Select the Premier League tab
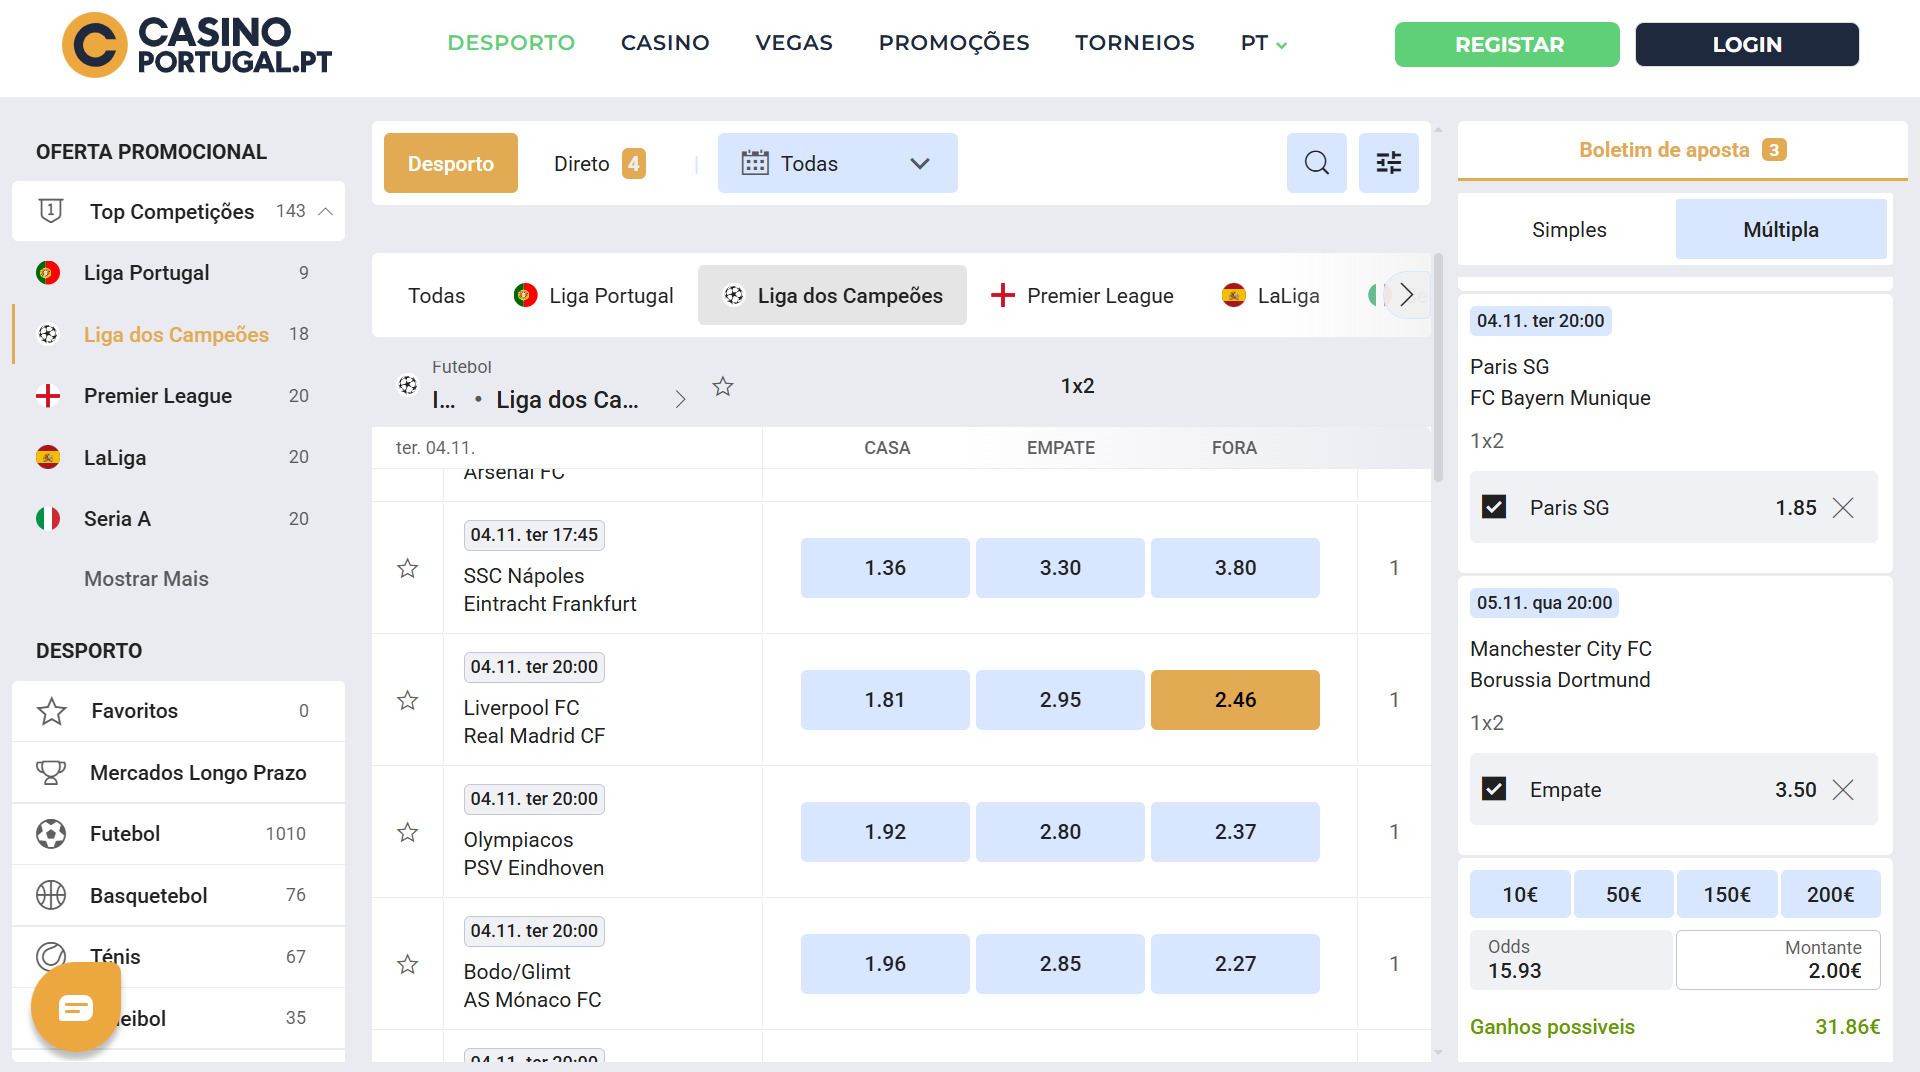This screenshot has width=1920, height=1072. tap(1082, 296)
